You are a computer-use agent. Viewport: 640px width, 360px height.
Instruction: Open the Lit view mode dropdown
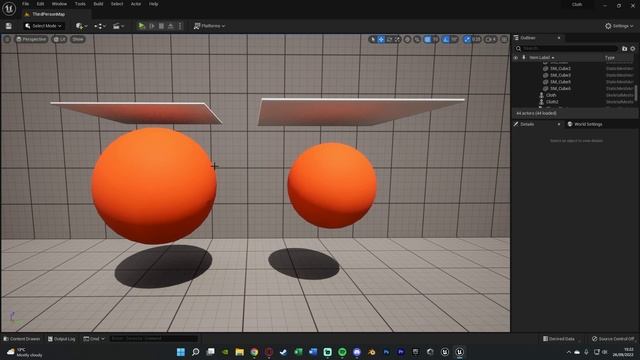[60, 39]
